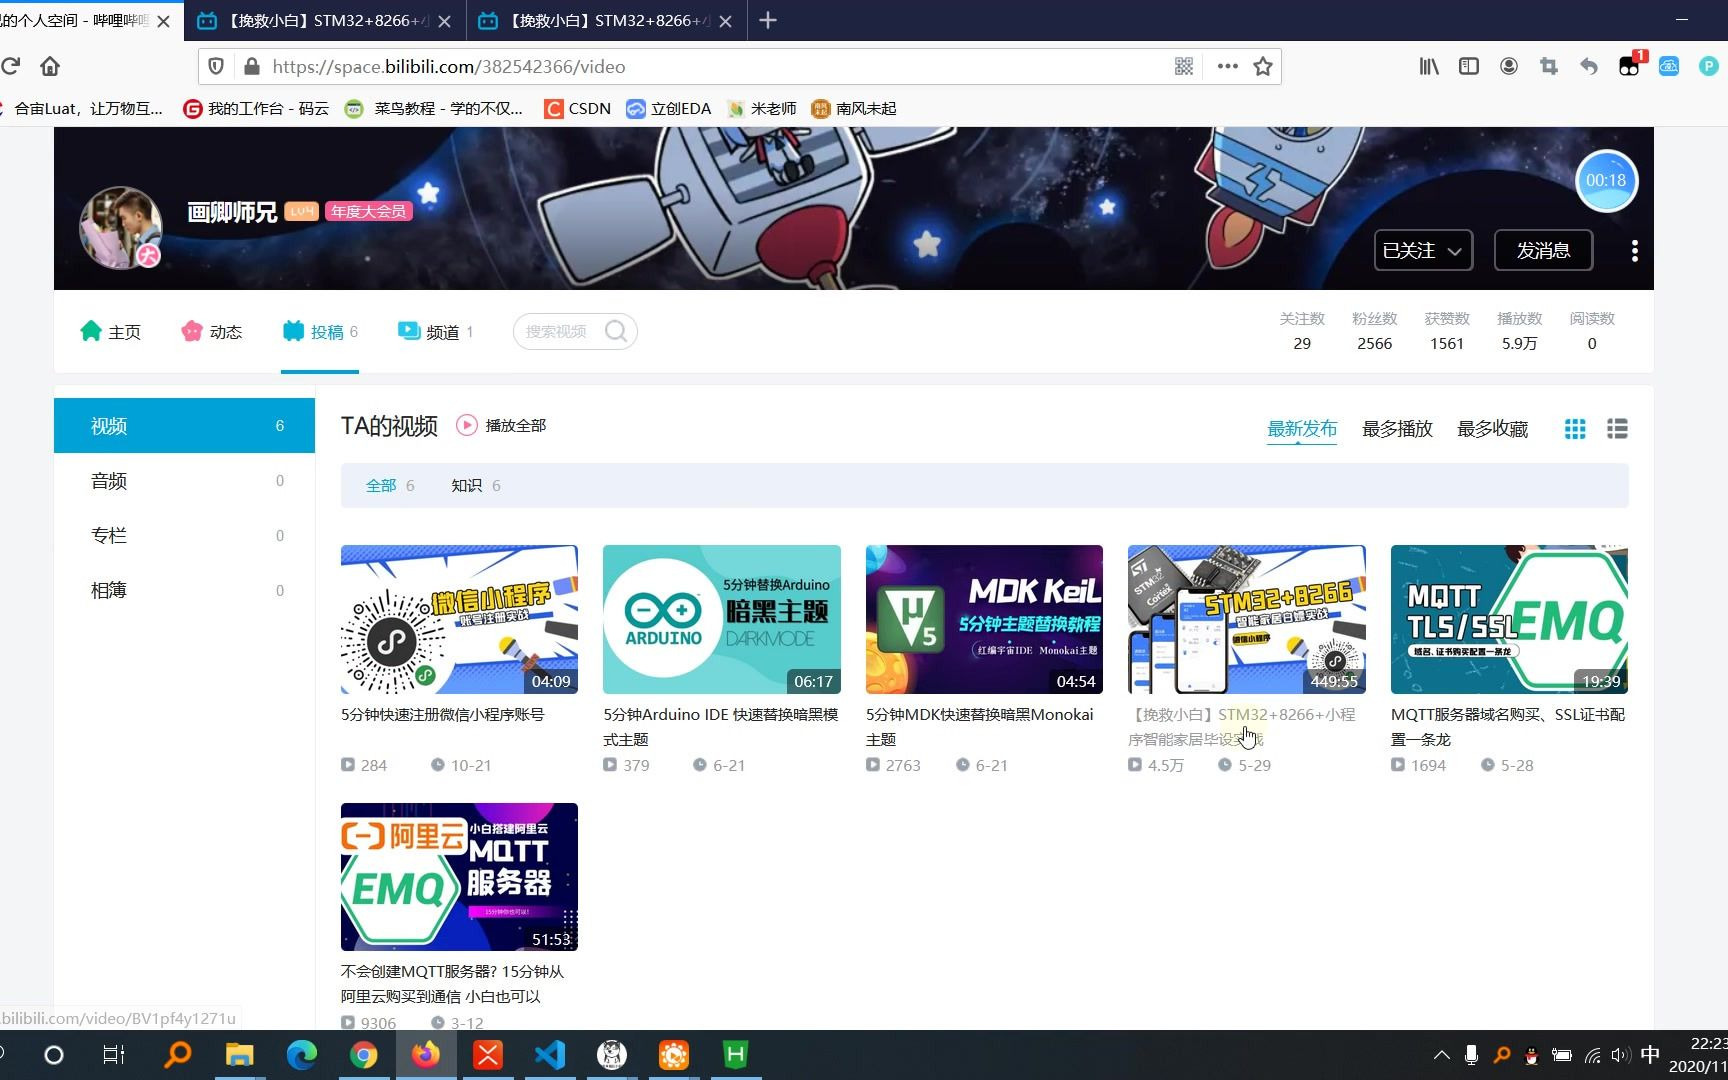Sort videos by 最新发布
The width and height of the screenshot is (1728, 1080).
[x=1302, y=429]
